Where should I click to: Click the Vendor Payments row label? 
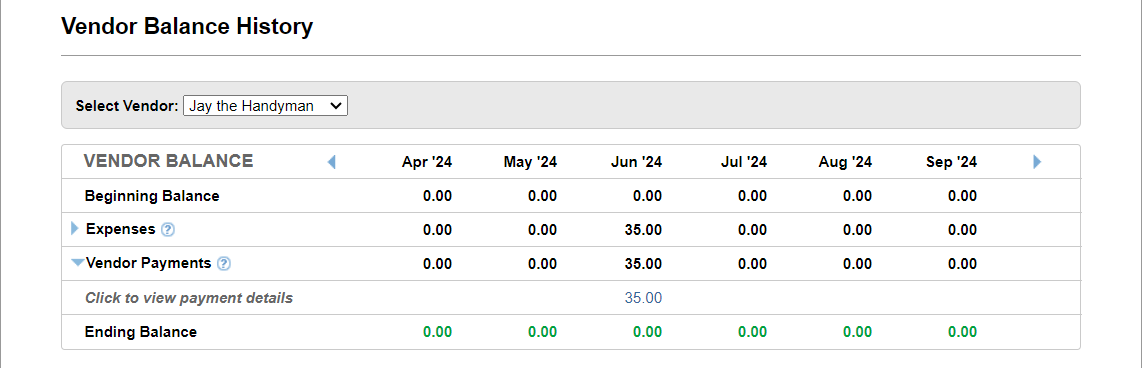tap(149, 263)
